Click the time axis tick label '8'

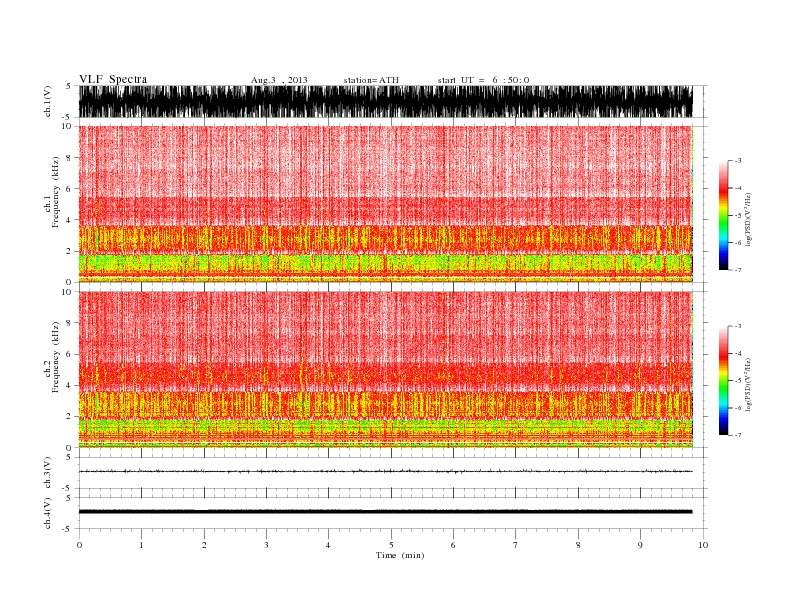[x=578, y=545]
